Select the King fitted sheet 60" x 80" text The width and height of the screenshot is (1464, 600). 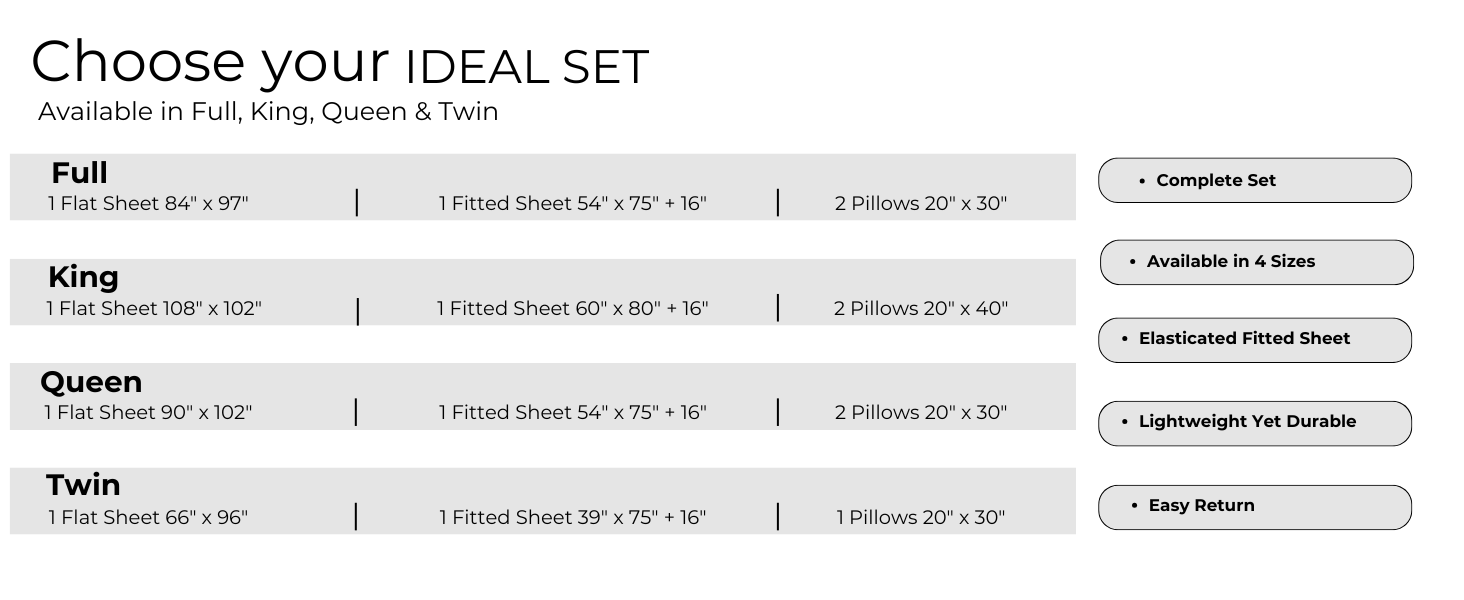pos(572,309)
